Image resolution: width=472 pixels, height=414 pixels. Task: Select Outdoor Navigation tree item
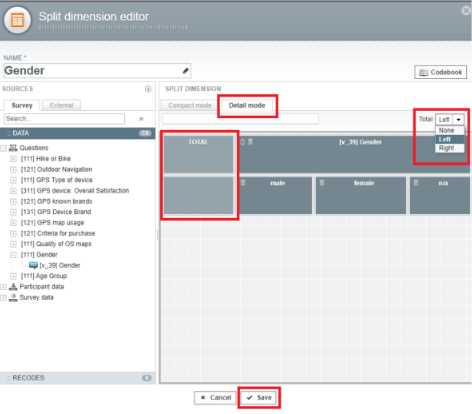[x=56, y=170]
